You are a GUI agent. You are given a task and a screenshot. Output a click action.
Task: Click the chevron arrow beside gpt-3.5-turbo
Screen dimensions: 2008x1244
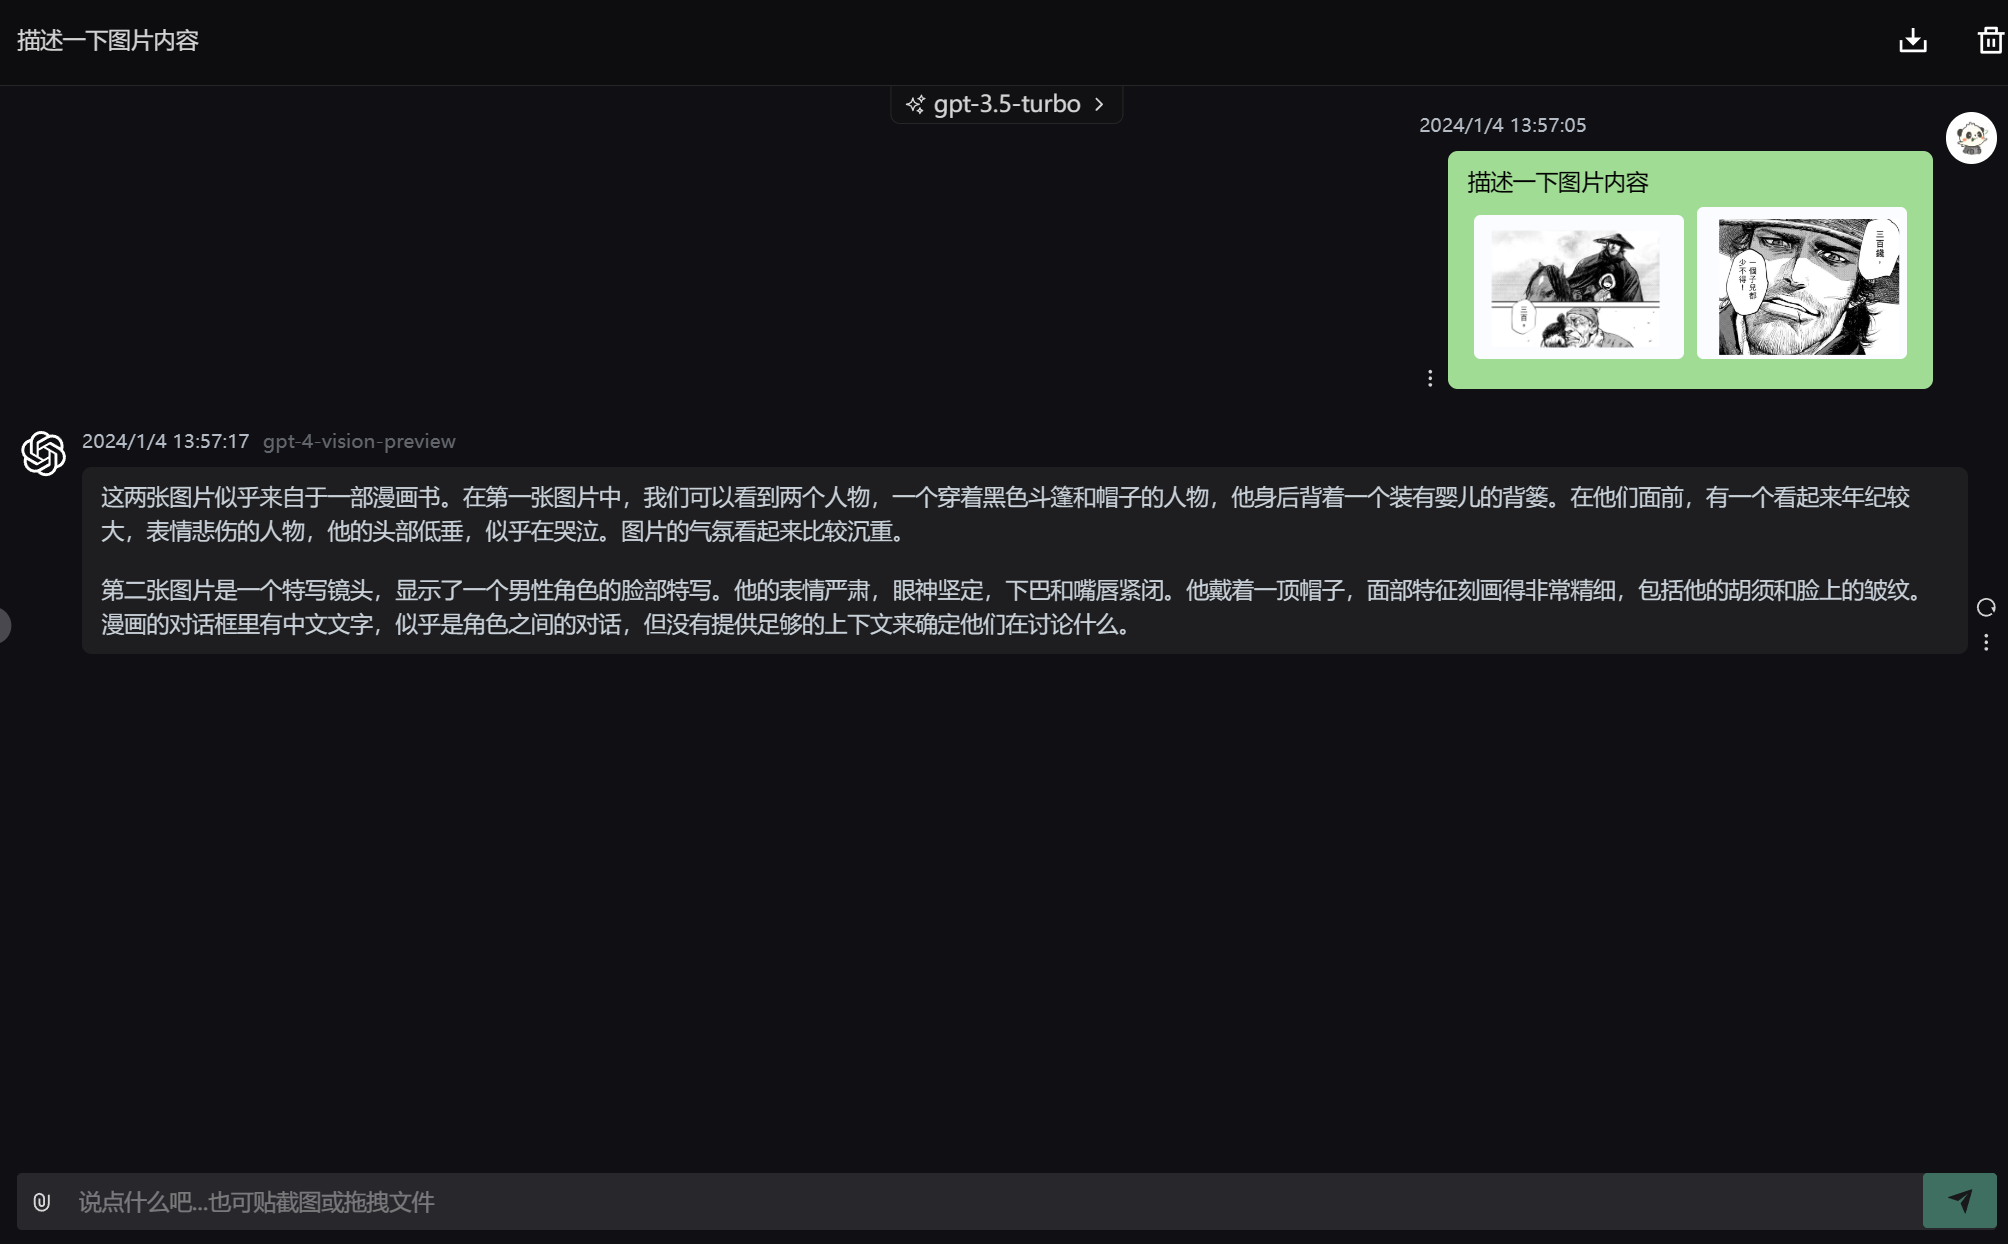tap(1099, 104)
